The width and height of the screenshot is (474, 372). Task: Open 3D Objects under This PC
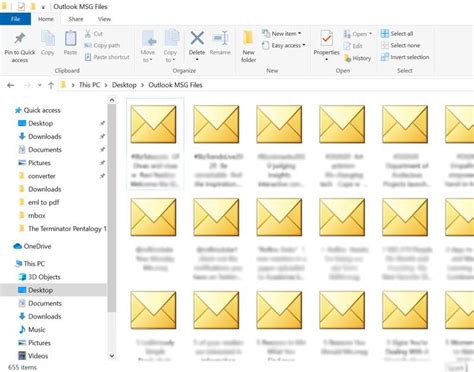(39, 277)
